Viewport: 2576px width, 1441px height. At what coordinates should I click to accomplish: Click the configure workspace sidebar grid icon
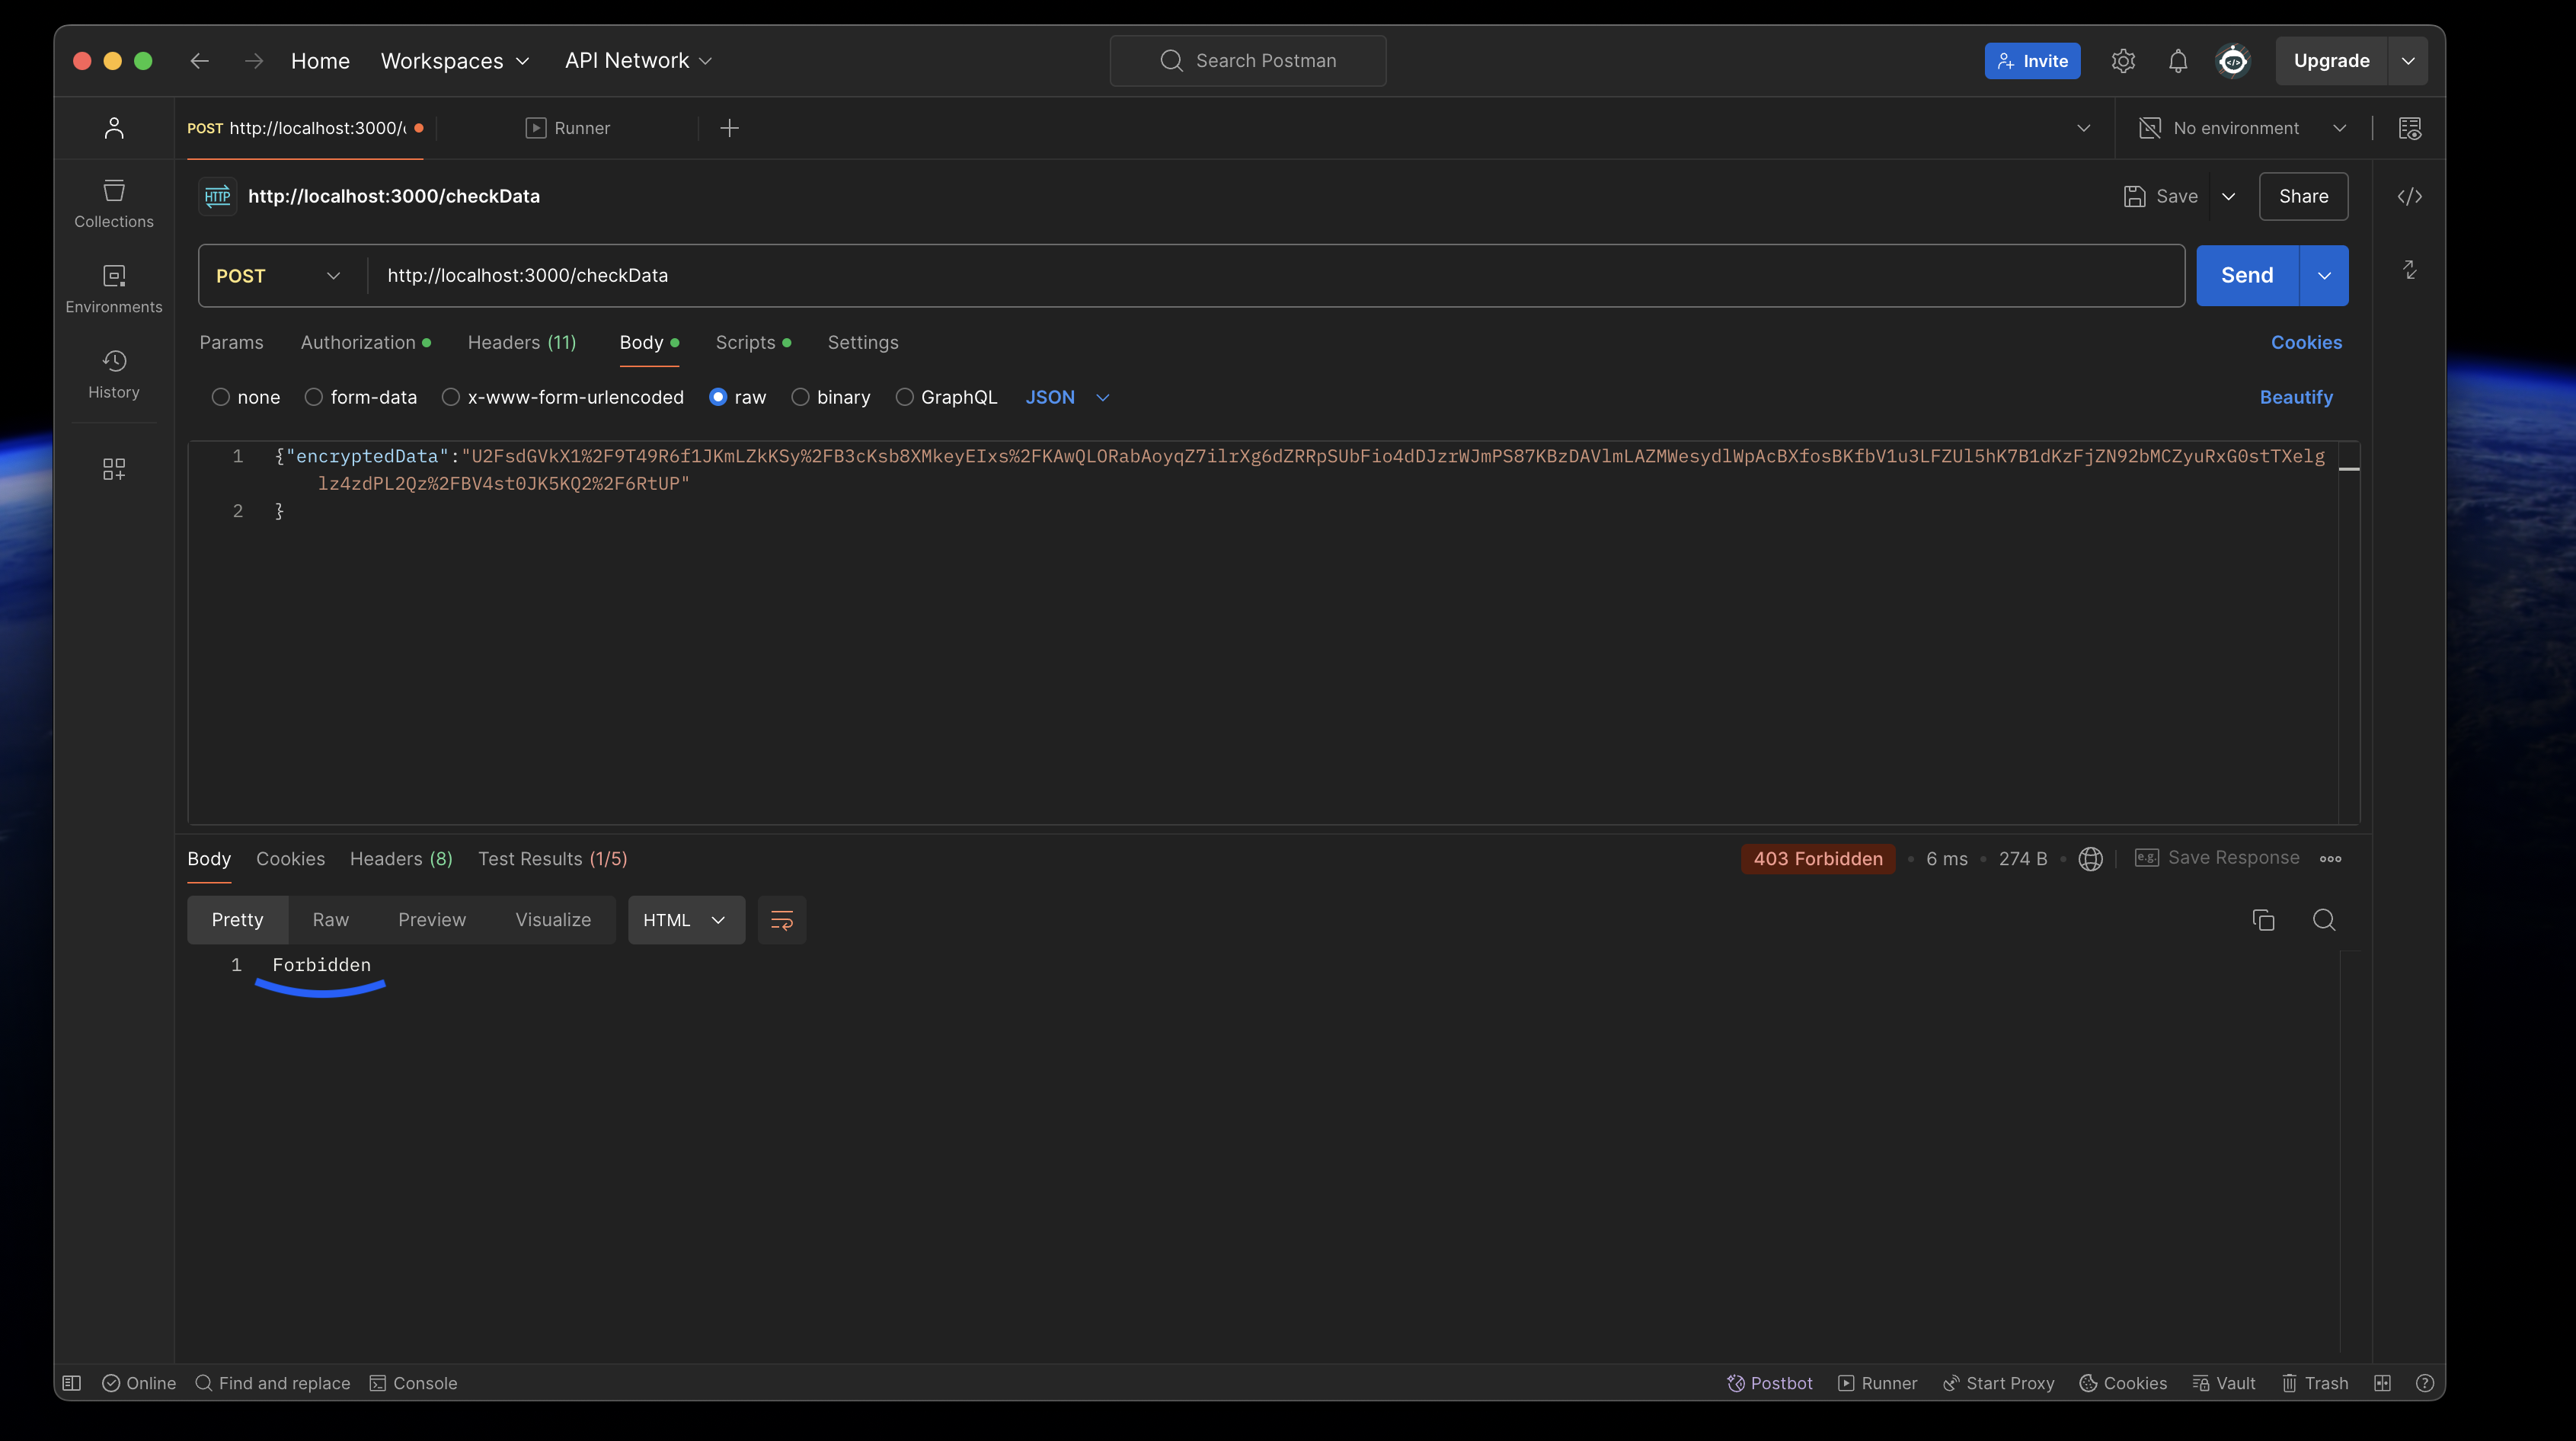point(114,469)
